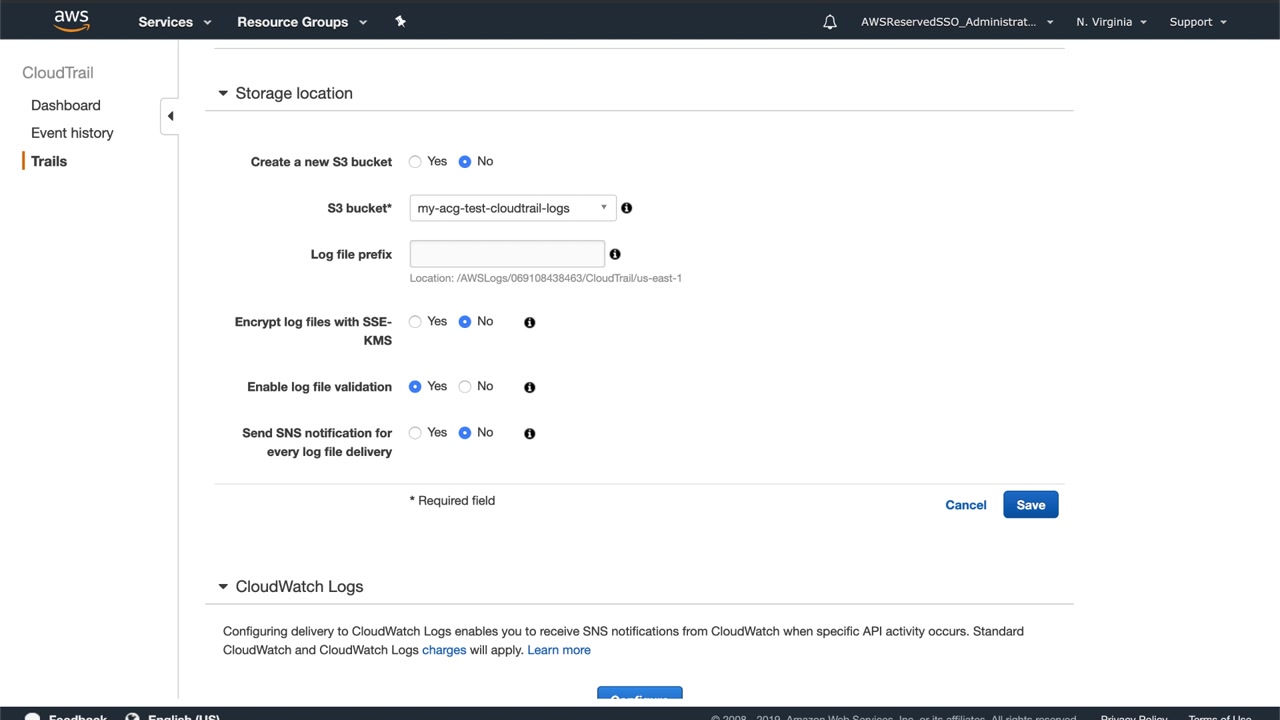Click info icon next to S3 bucket
Image resolution: width=1280 pixels, height=720 pixels.
(x=626, y=208)
